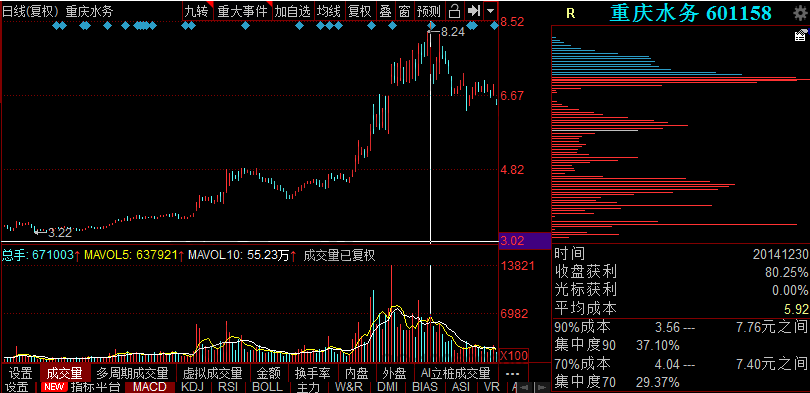This screenshot has width=810, height=393.
Task: Click the 日线(复权) period label
Action: click(30, 11)
